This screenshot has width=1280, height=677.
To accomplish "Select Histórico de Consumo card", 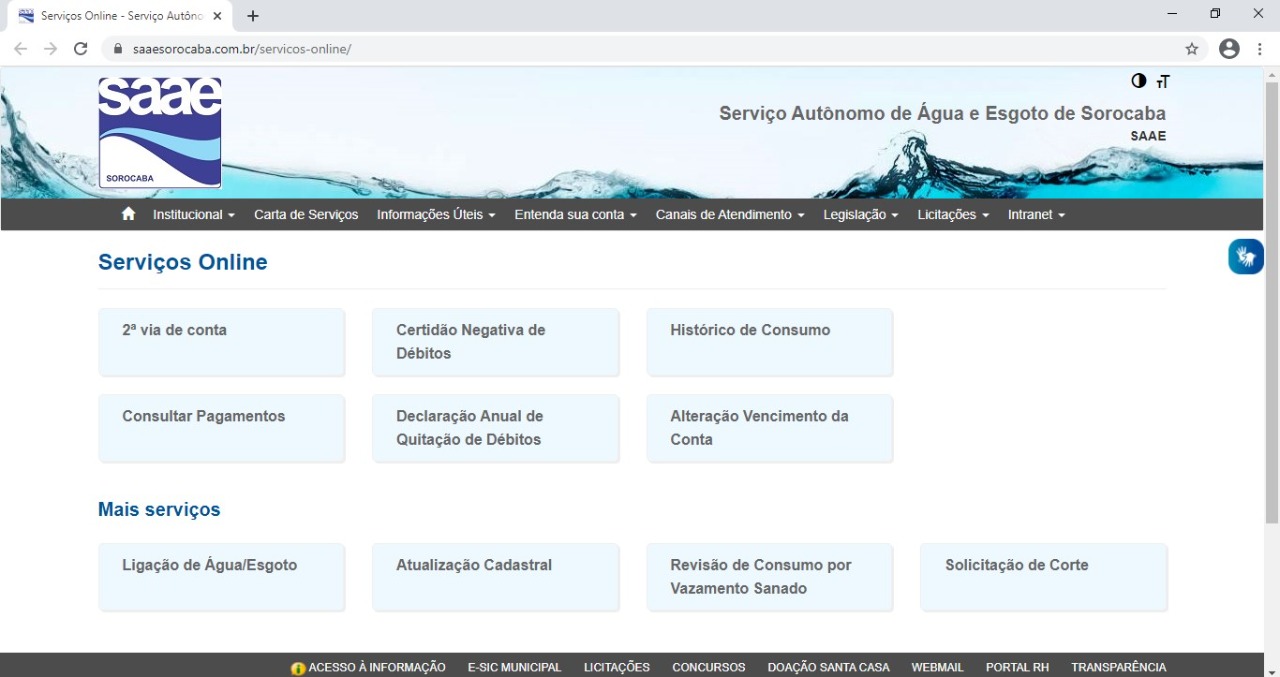I will click(x=769, y=342).
